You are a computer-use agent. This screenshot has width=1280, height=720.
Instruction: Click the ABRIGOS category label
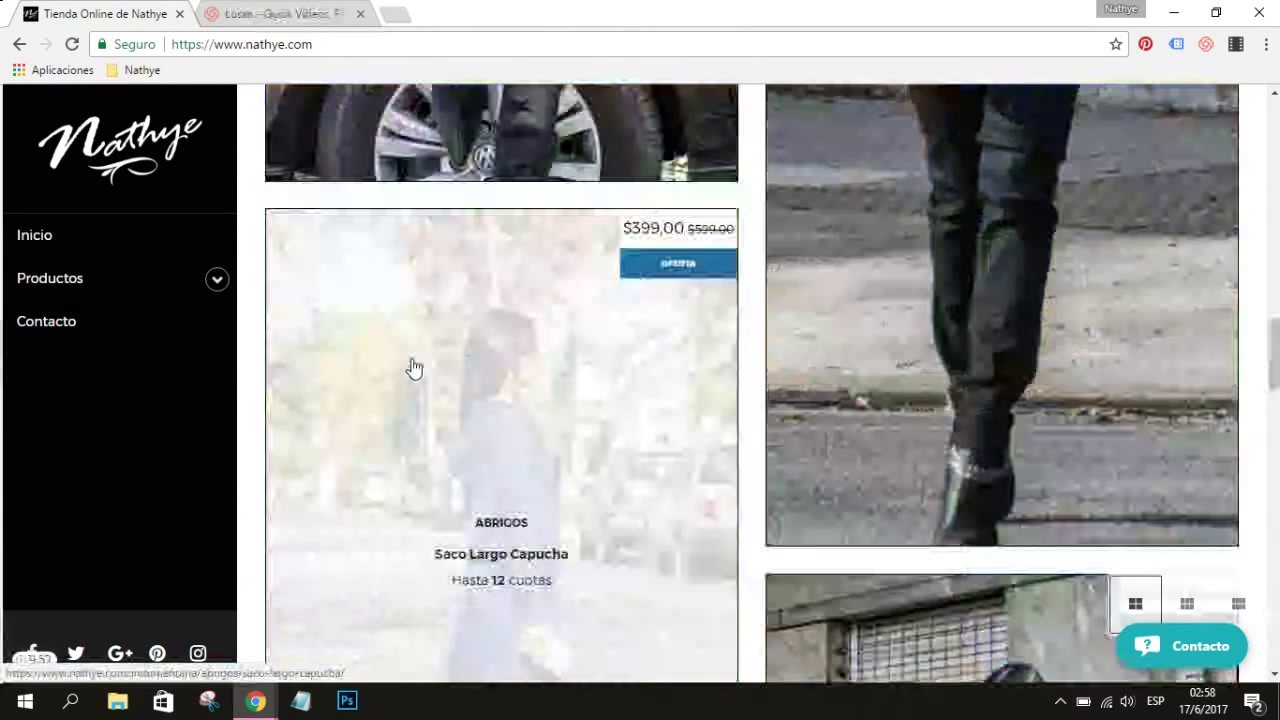tap(501, 522)
